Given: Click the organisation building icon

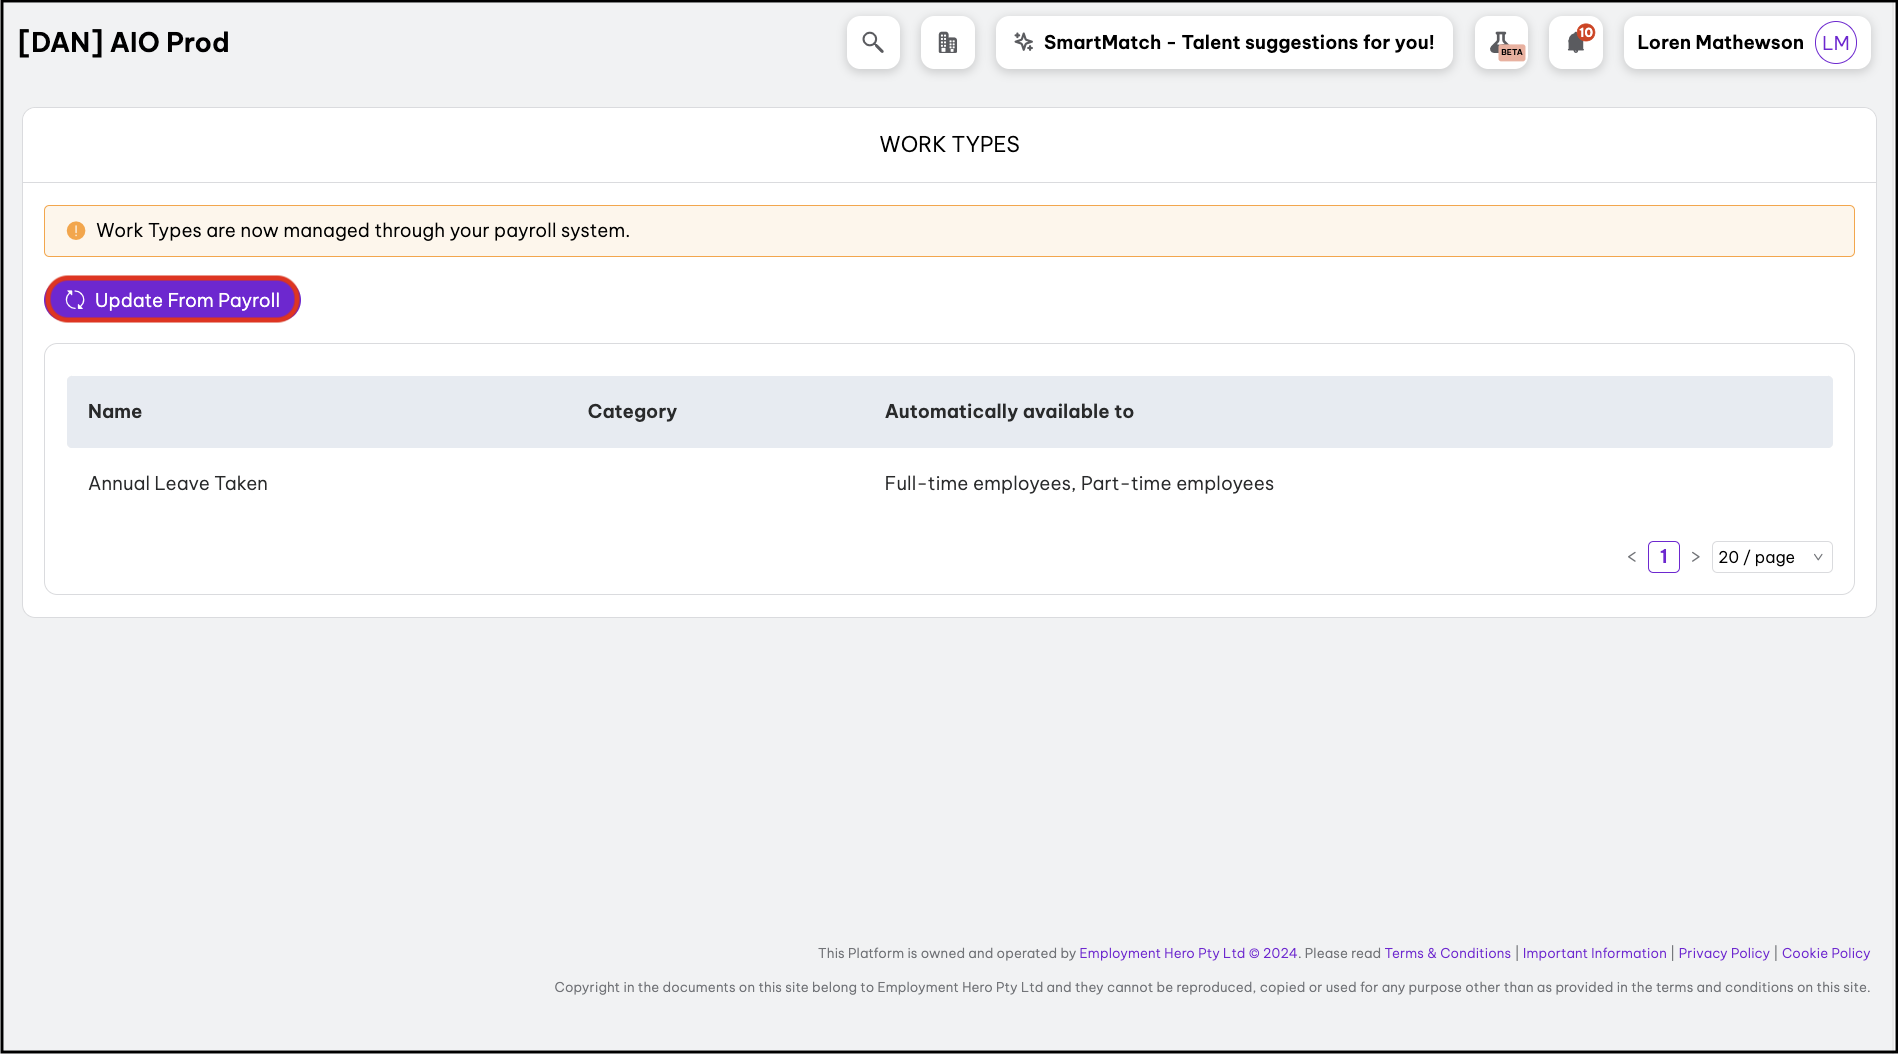Looking at the screenshot, I should click(x=947, y=43).
